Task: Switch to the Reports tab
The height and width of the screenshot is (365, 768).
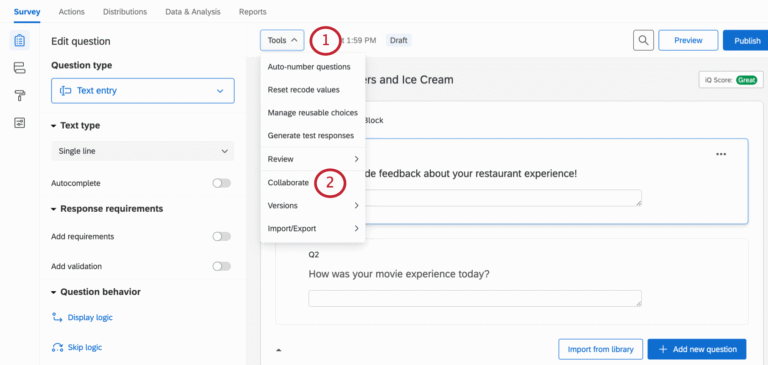Action: pos(253,12)
